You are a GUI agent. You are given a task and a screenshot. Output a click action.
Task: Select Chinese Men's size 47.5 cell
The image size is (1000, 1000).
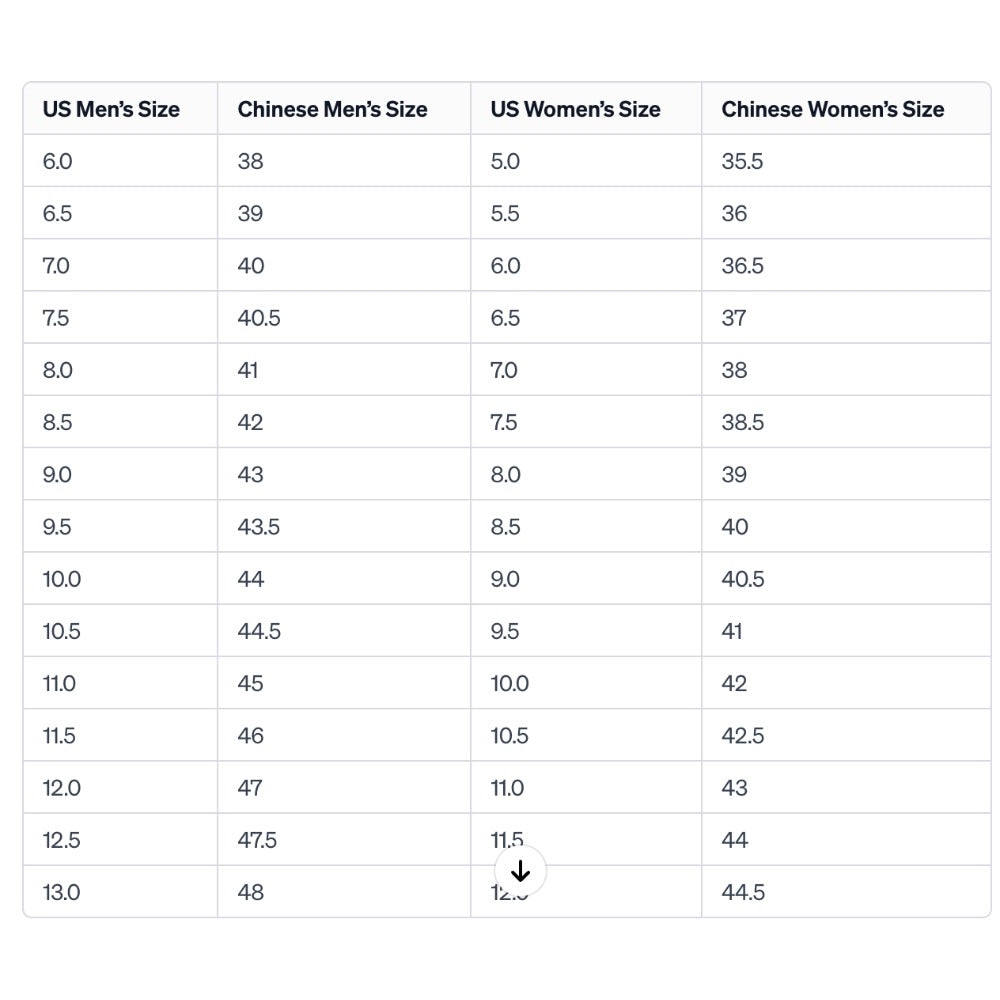[257, 840]
